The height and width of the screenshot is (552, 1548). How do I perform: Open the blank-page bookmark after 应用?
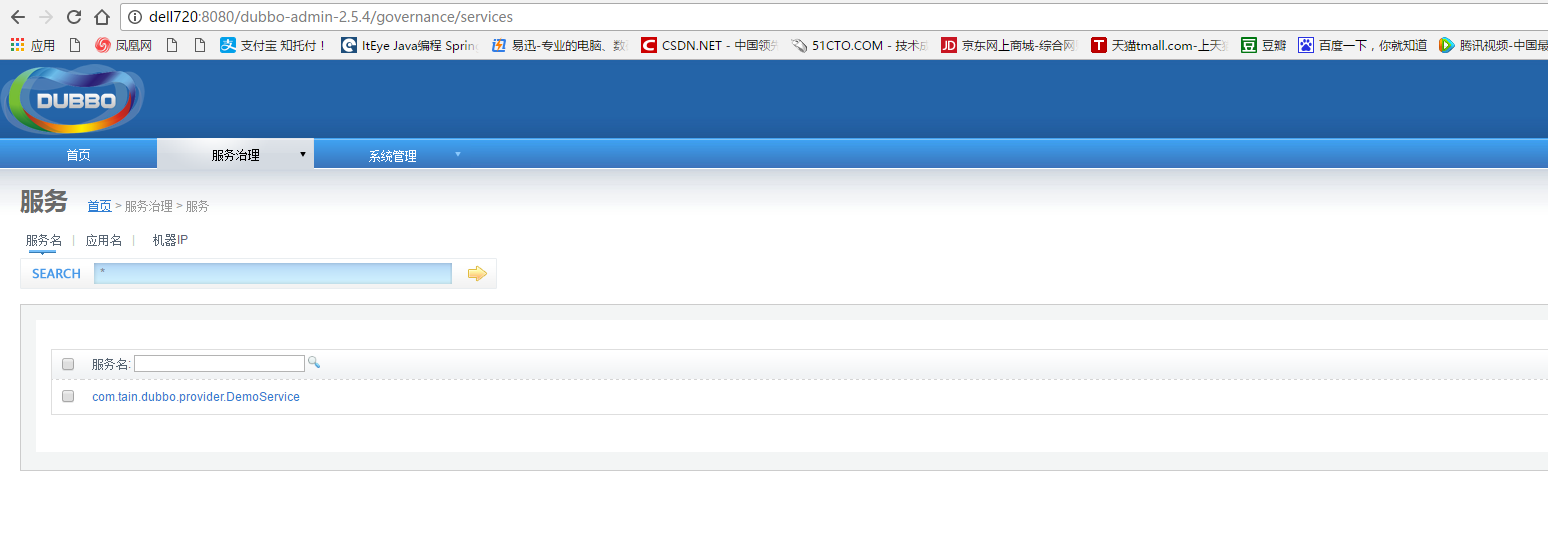click(75, 45)
